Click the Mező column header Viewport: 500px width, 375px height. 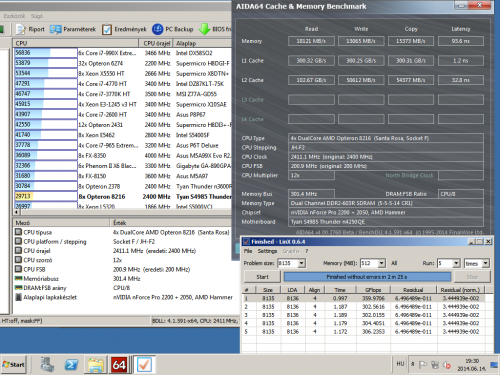[x=61, y=222]
